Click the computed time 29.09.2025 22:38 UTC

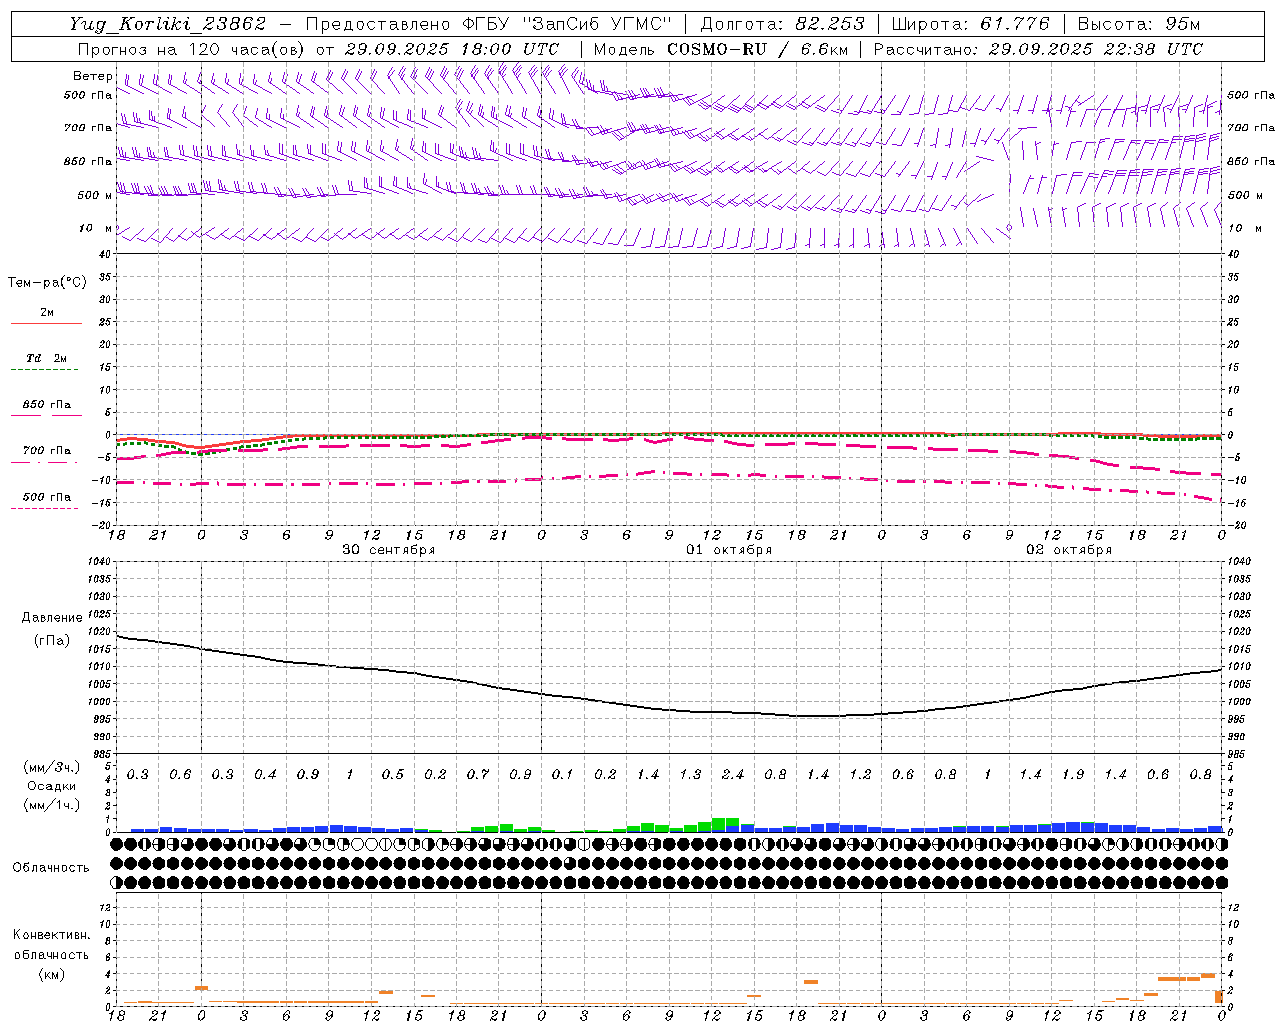(x=1096, y=49)
